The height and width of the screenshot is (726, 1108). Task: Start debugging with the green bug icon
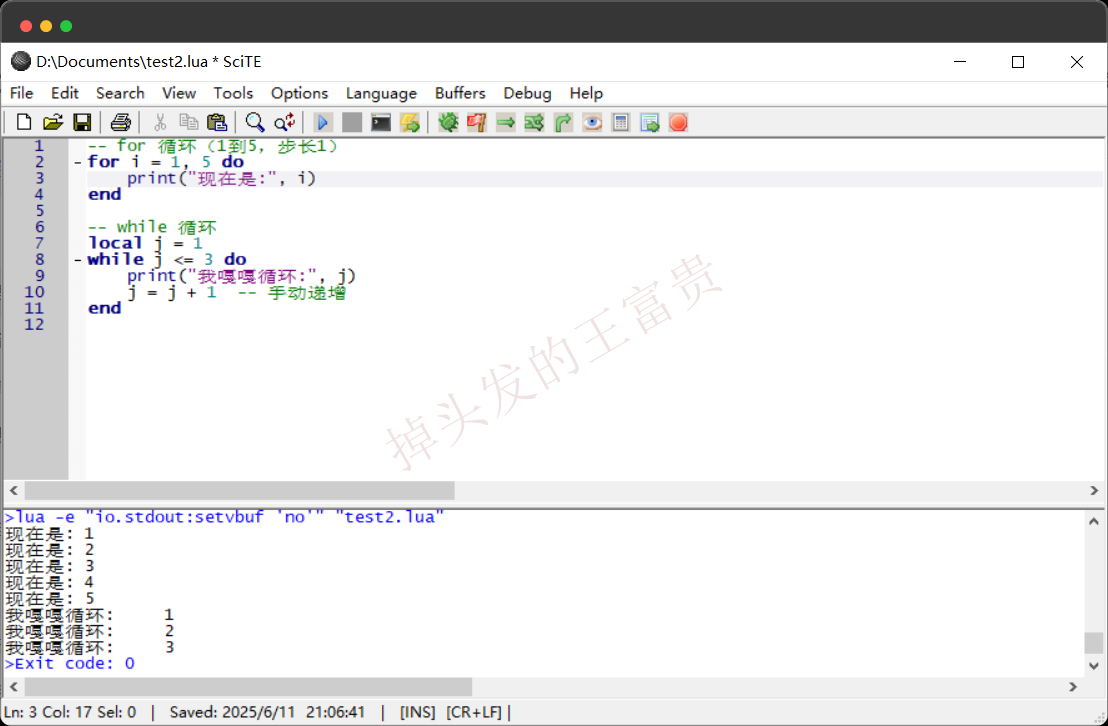point(448,122)
